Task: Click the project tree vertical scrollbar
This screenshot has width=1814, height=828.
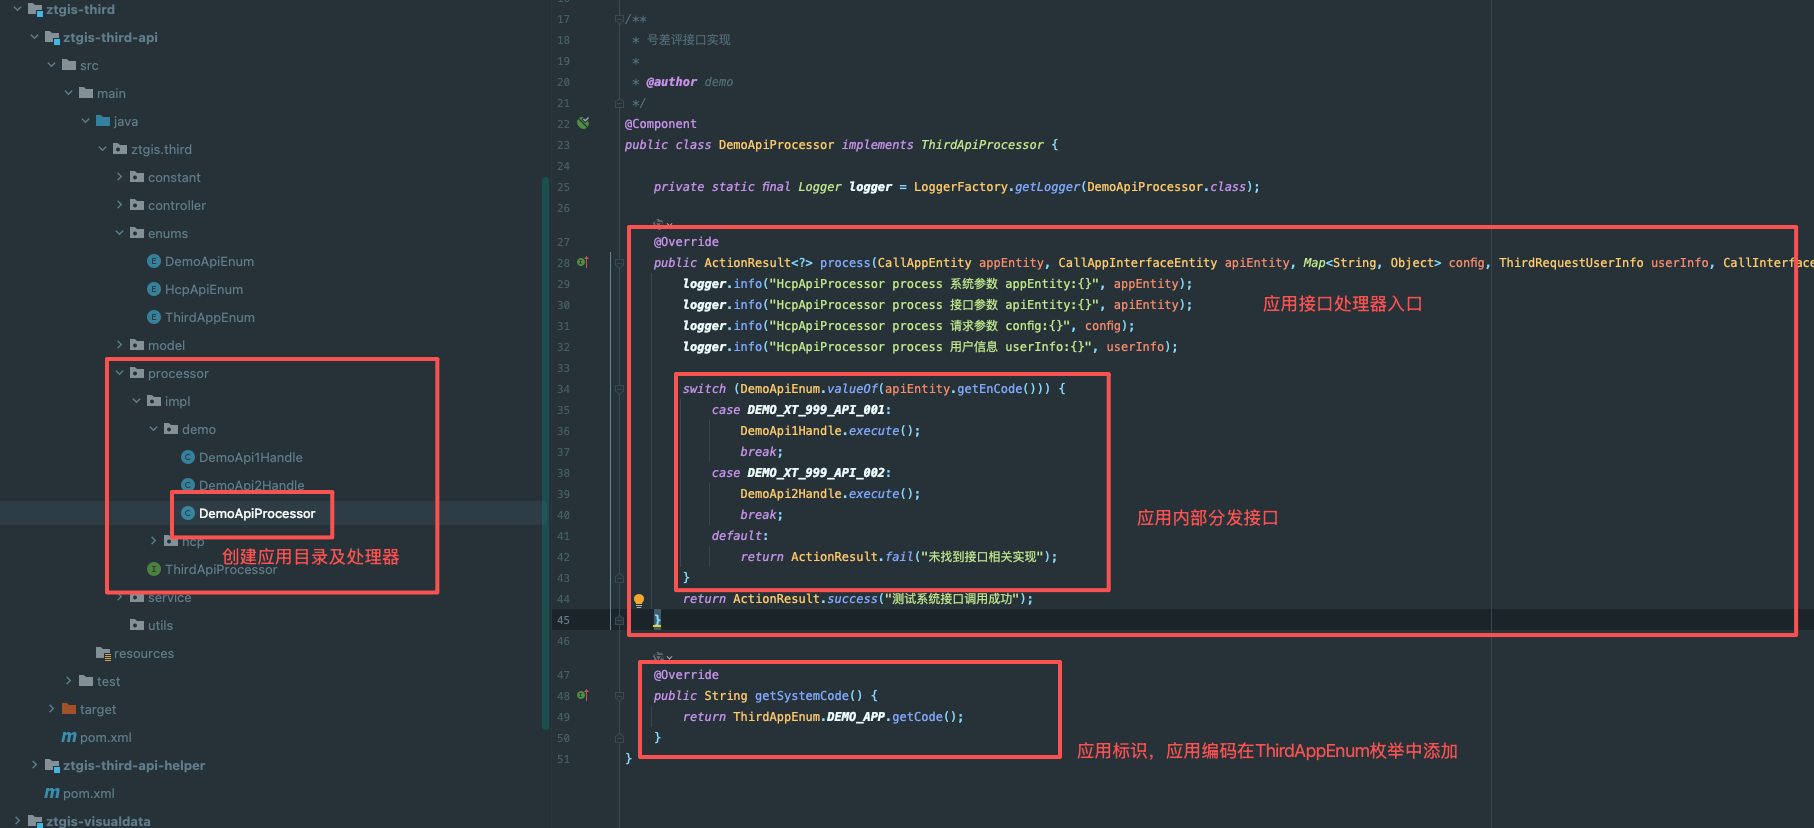Action: (545, 450)
